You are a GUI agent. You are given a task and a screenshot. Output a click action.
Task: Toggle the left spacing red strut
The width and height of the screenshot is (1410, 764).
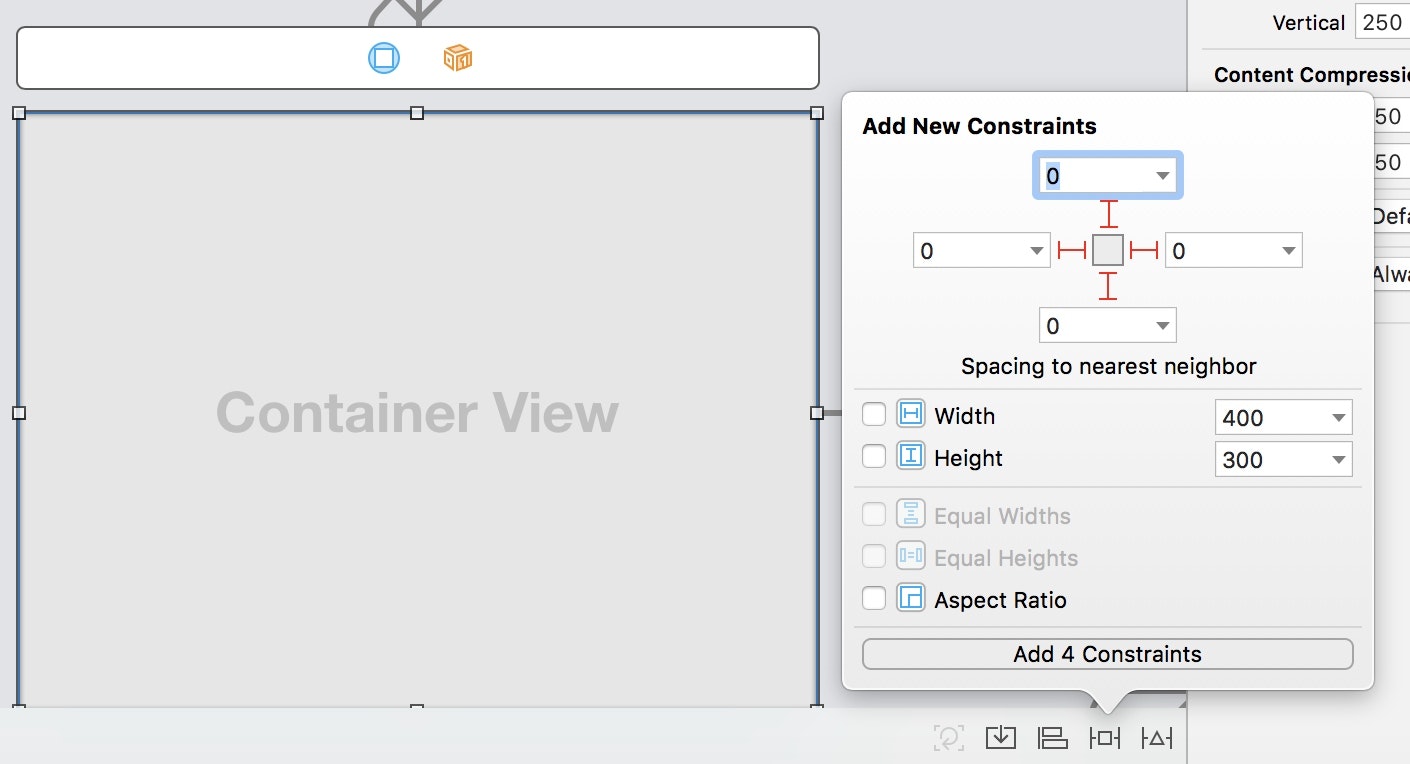click(1072, 250)
